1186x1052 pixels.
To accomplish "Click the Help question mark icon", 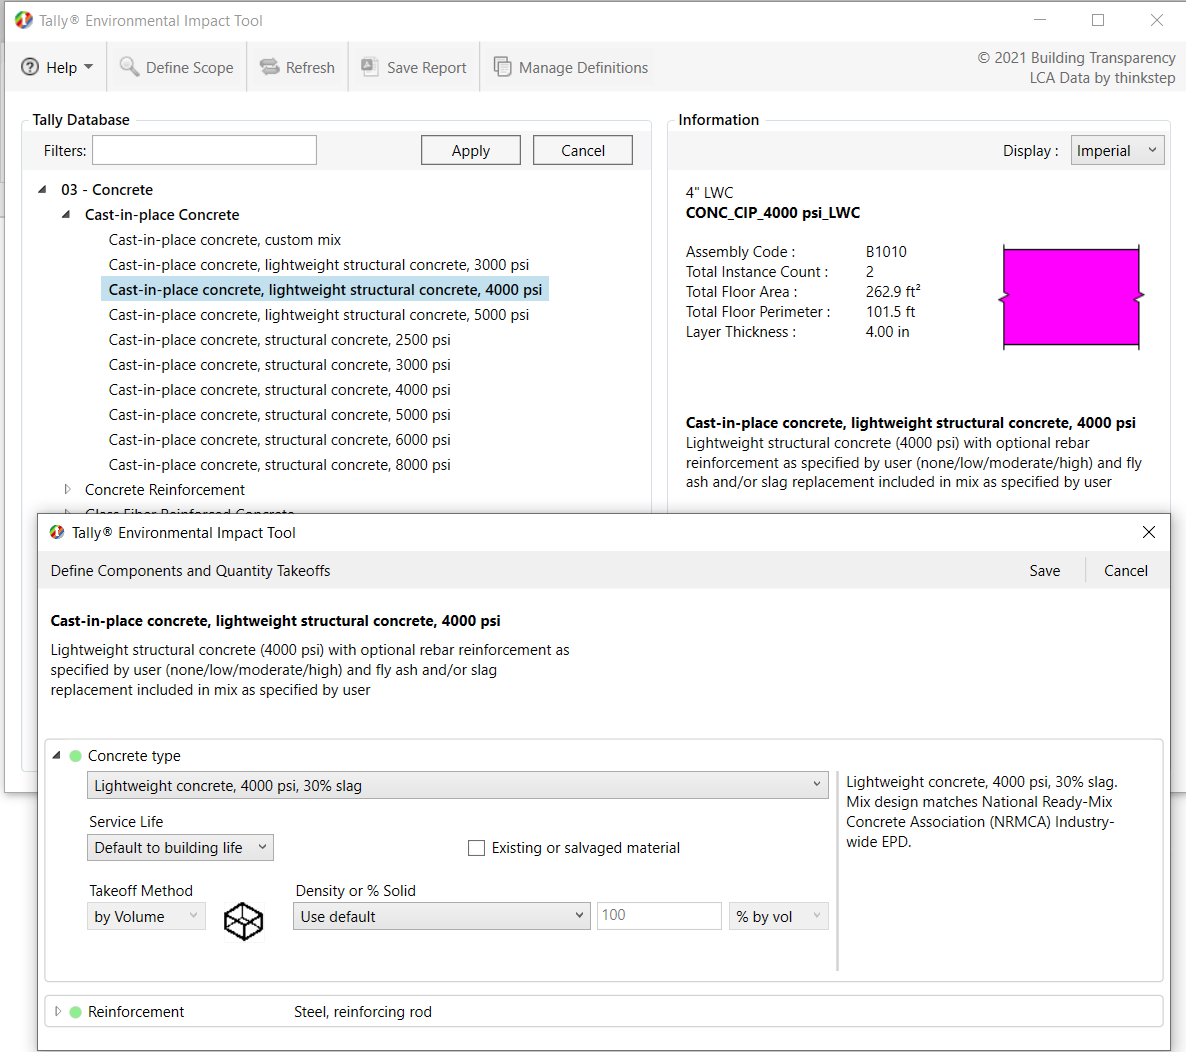I will (30, 67).
